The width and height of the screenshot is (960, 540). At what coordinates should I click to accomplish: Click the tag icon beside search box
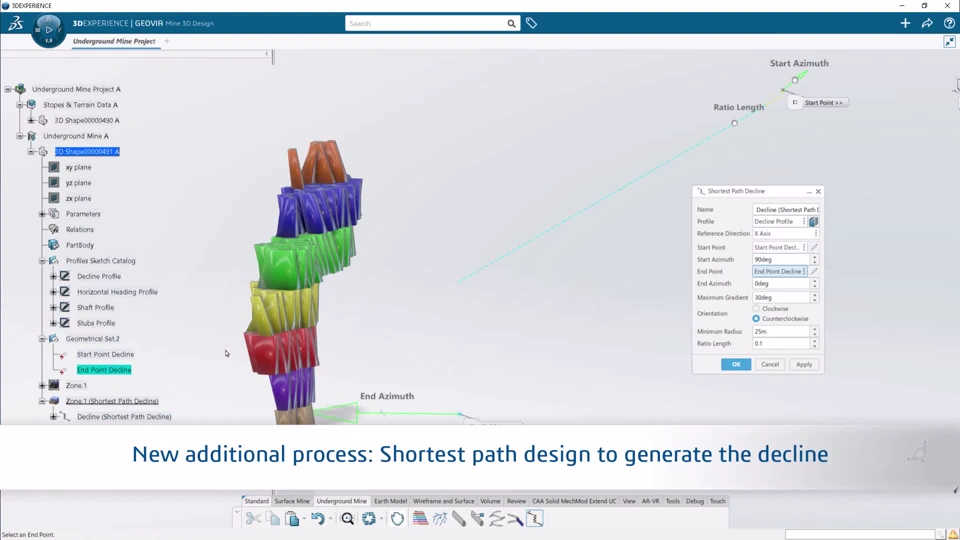(x=531, y=23)
